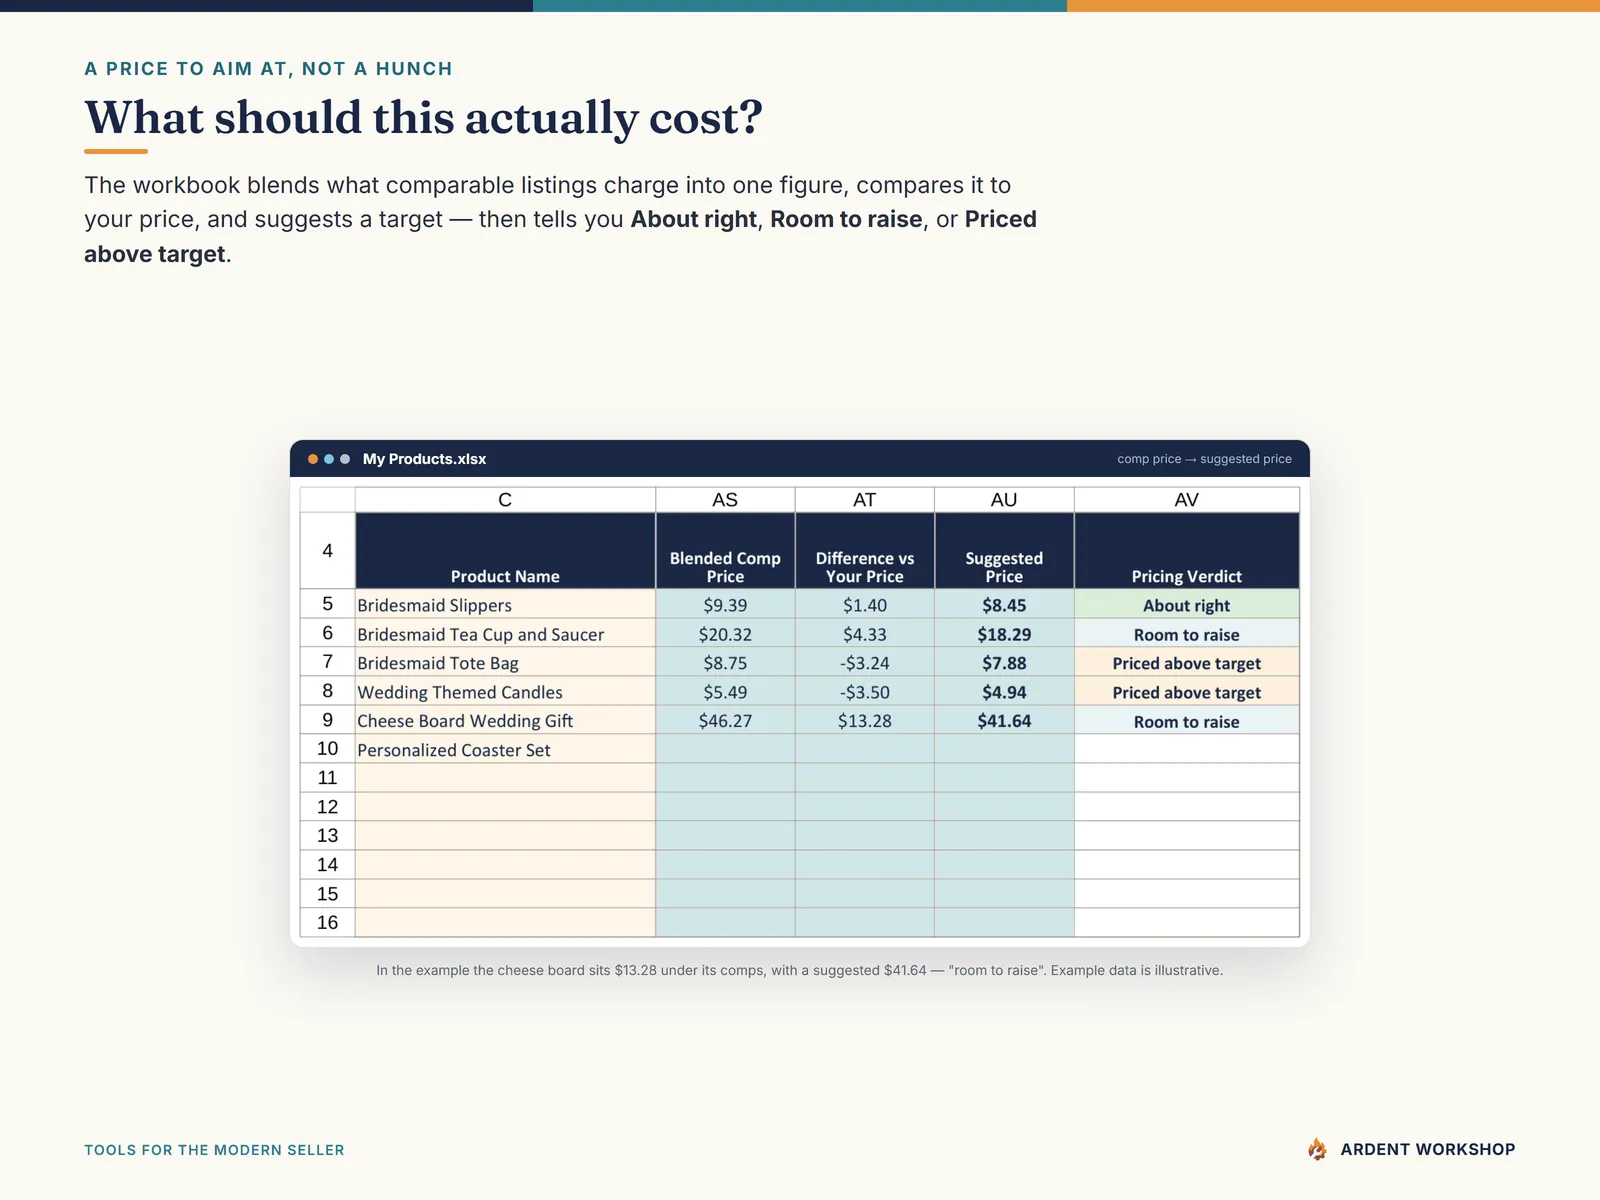Click the $1.40 difference cell

[x=865, y=604]
